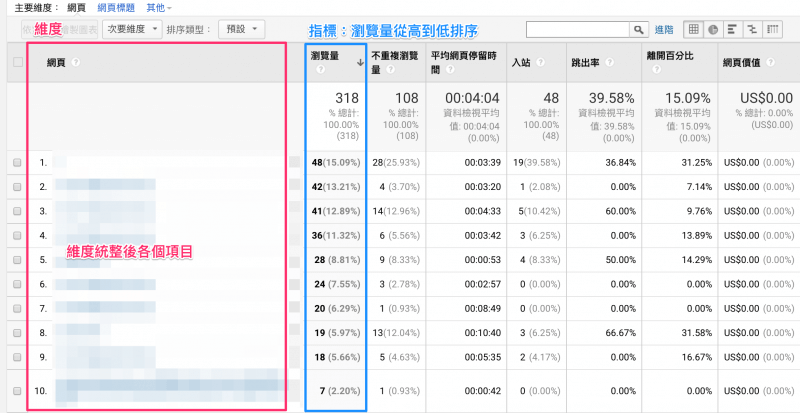The width and height of the screenshot is (800, 413).
Task: Open the 次要維度 dropdown
Action: coord(133,30)
